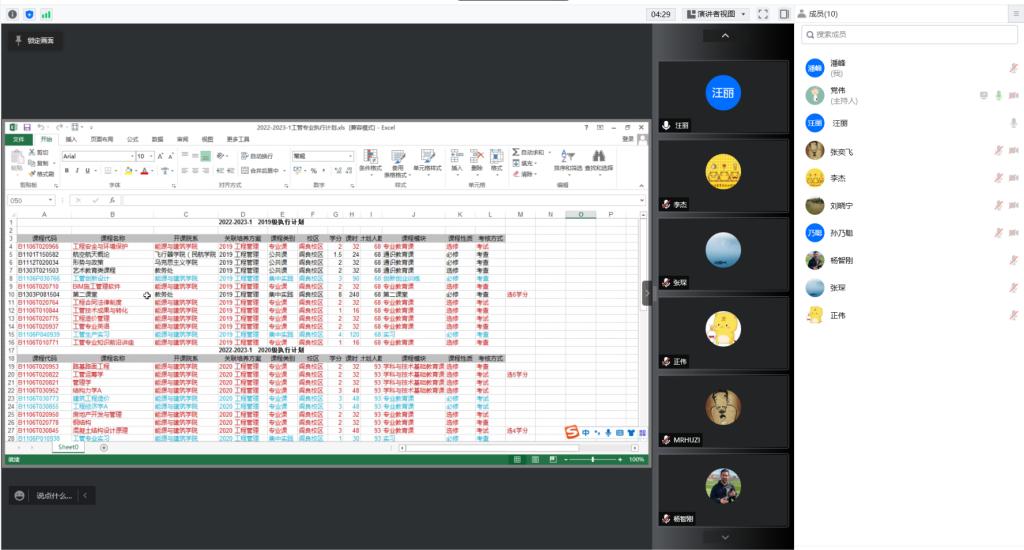Click the meeting info icon

coord(12,14)
